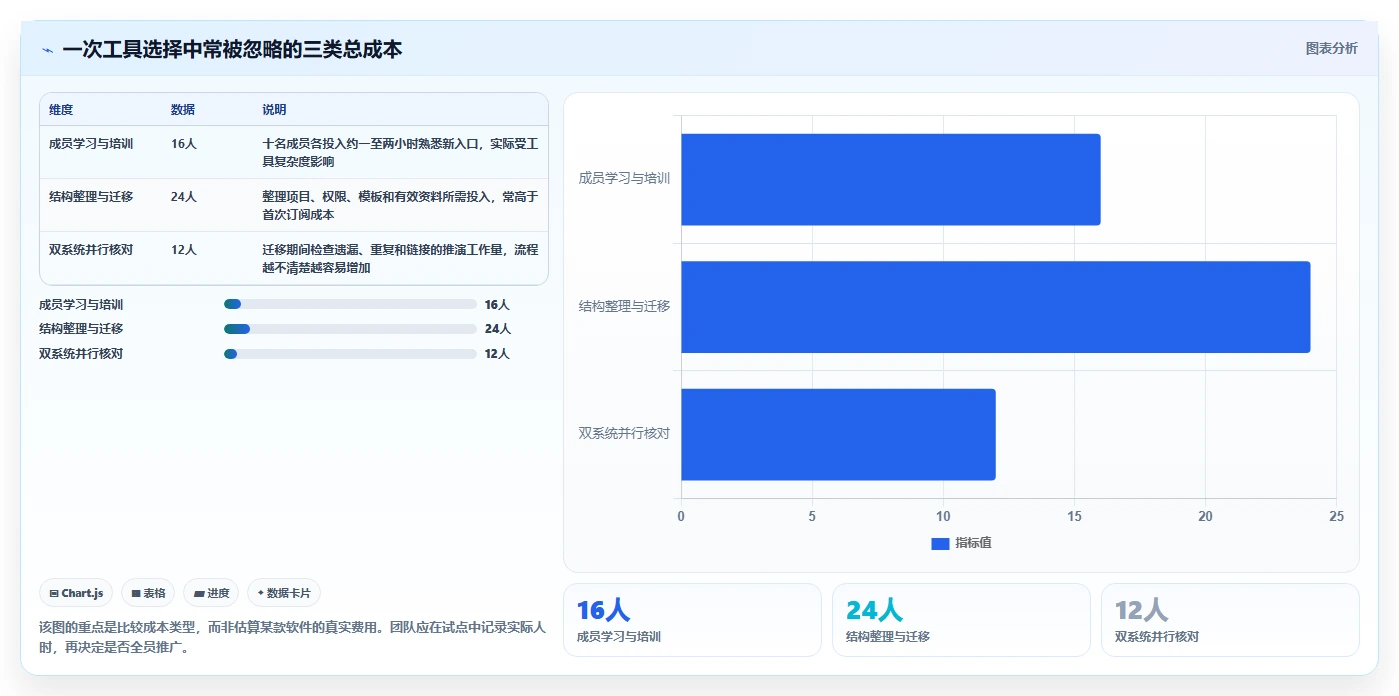1399x696 pixels.
Task: Click the 双系统并行核对 progress bar
Action: point(350,354)
